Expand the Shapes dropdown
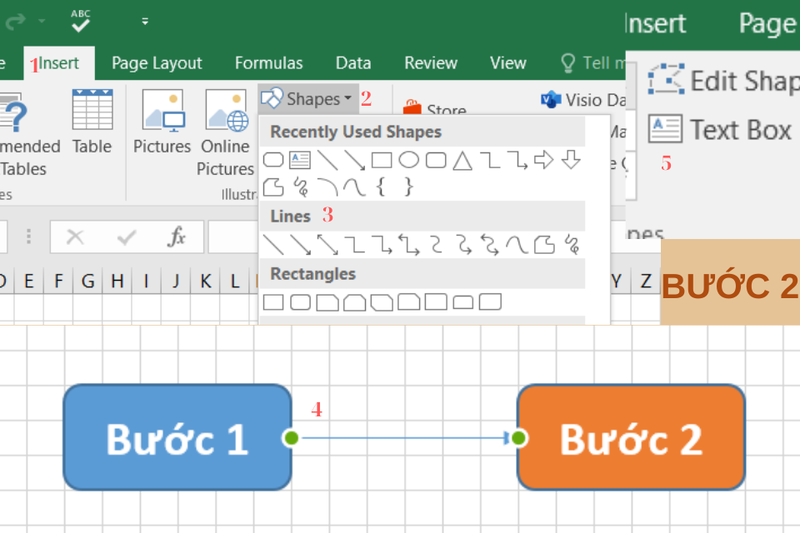800x533 pixels. point(308,98)
